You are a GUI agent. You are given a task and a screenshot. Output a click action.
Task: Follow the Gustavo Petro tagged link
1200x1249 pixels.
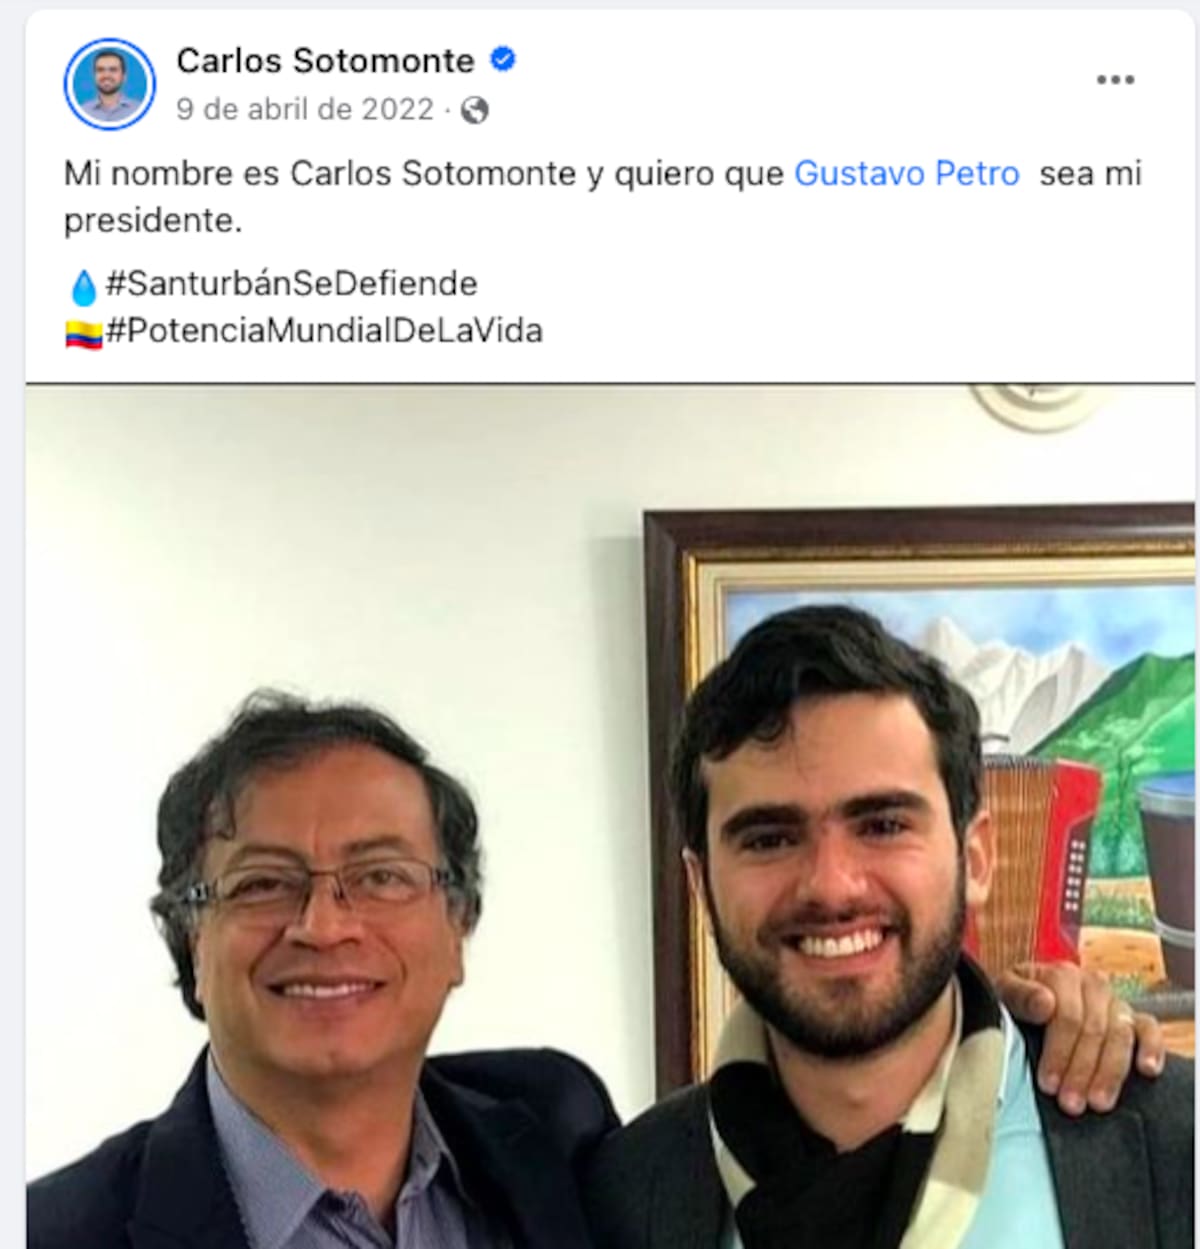[x=907, y=174]
